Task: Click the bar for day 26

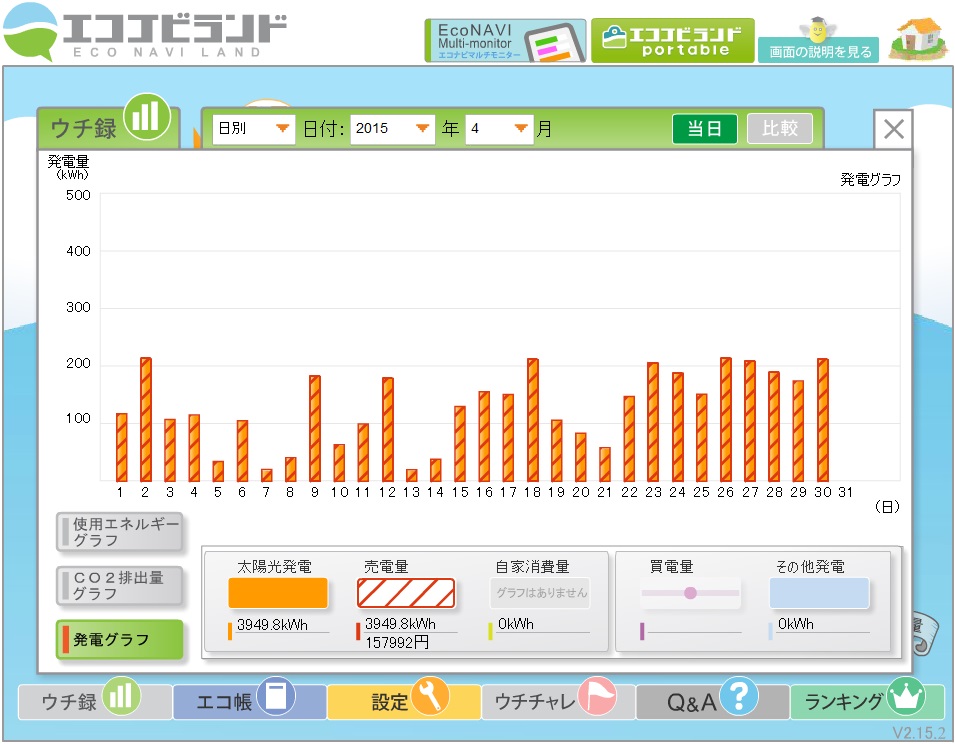Action: tap(725, 419)
